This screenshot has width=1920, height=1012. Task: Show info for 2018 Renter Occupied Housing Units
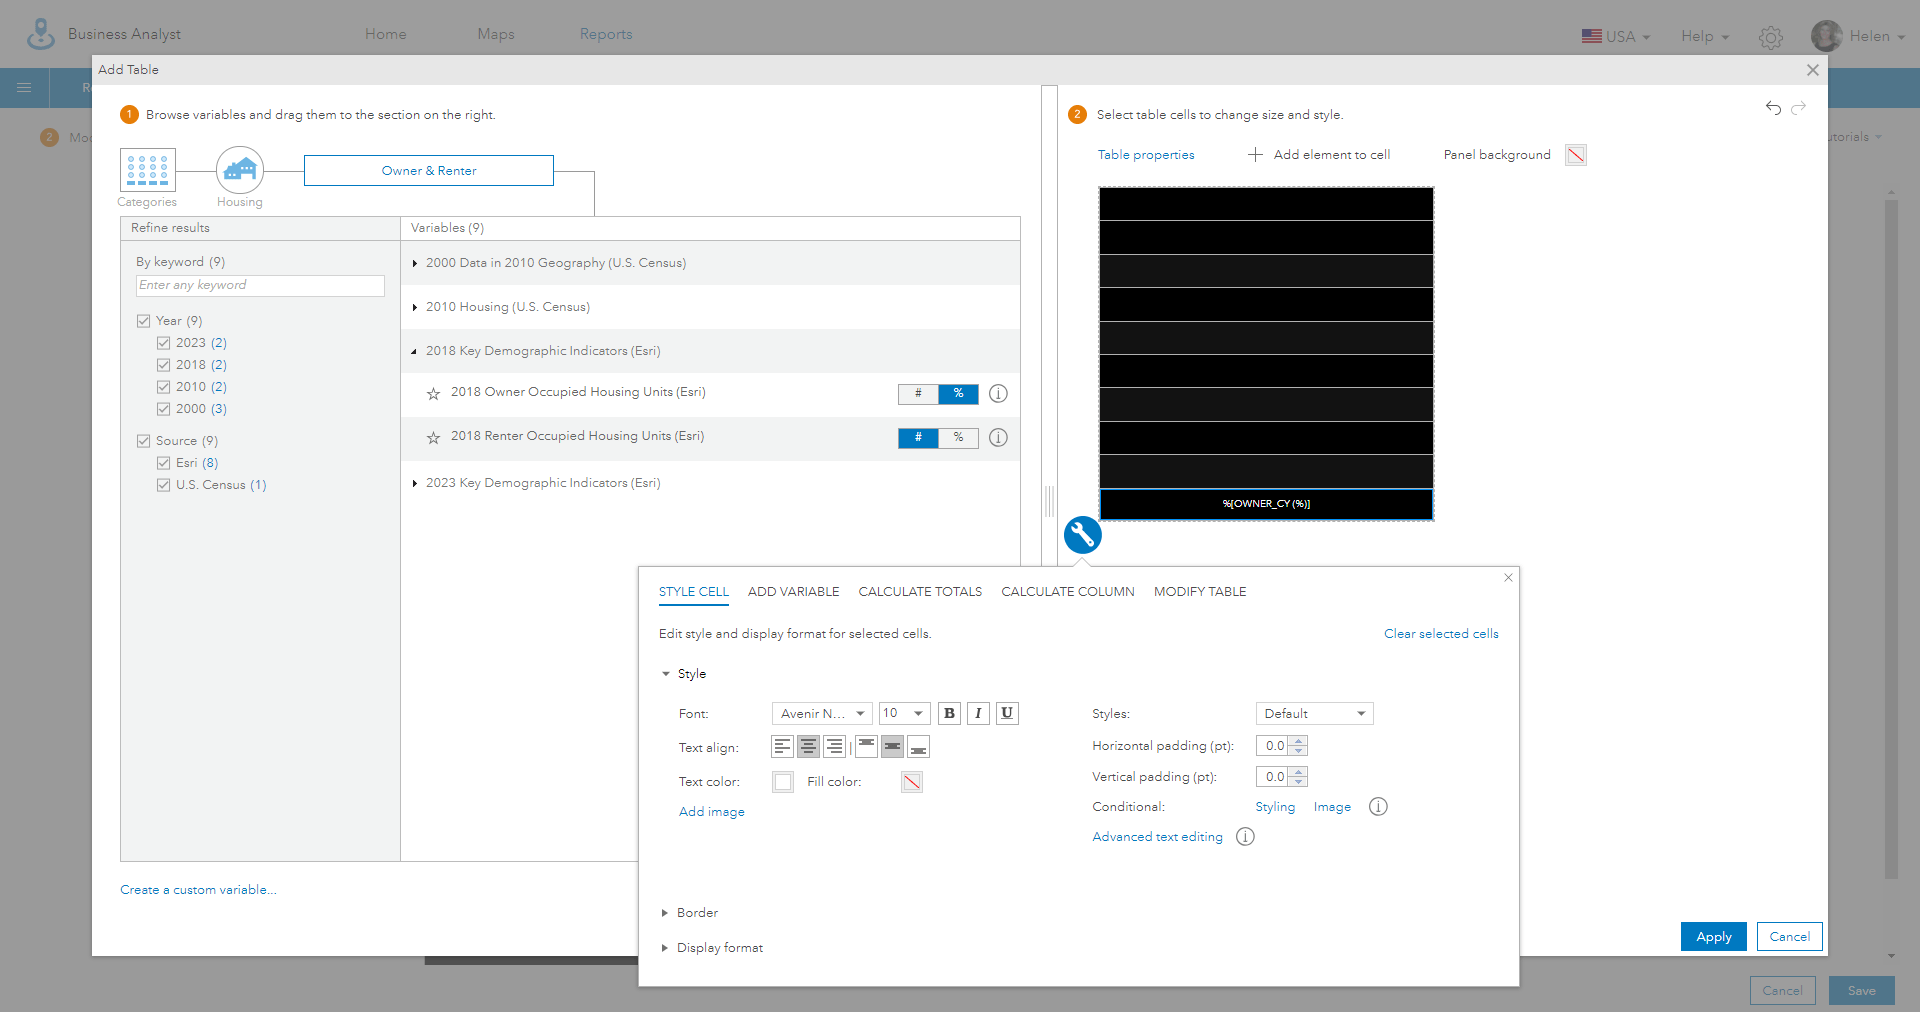click(x=998, y=438)
